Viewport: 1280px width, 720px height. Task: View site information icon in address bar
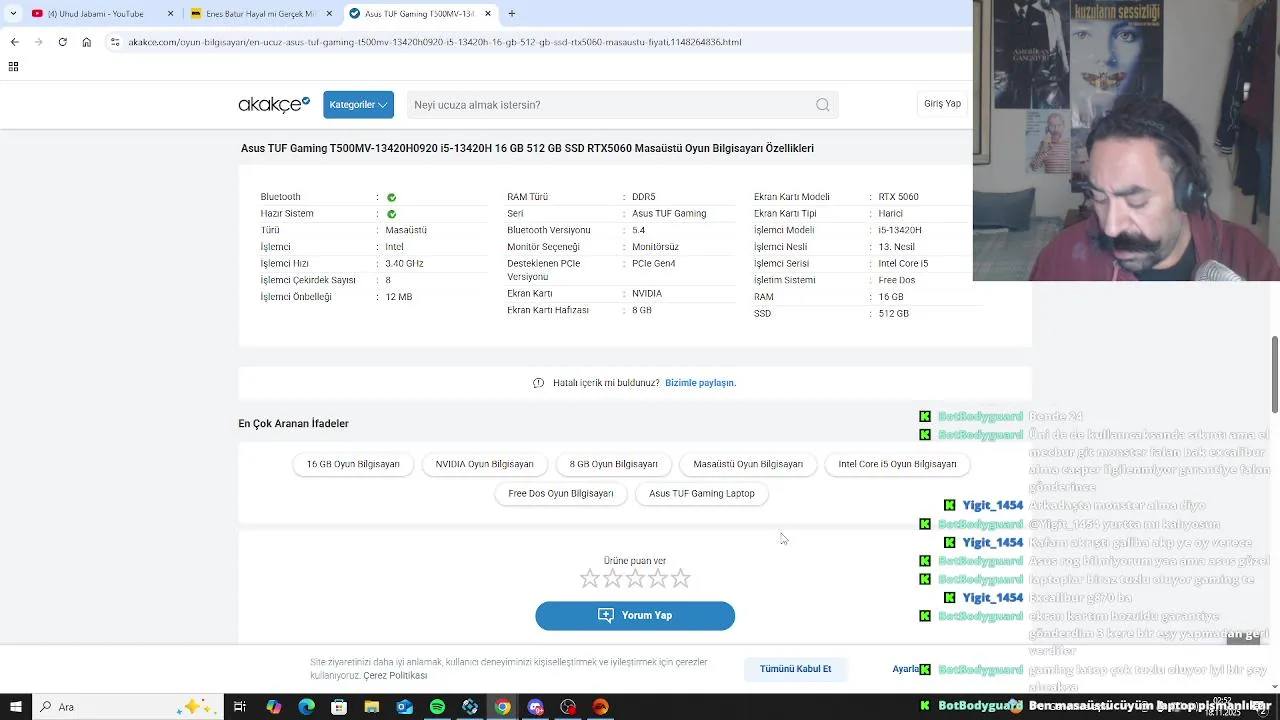115,42
